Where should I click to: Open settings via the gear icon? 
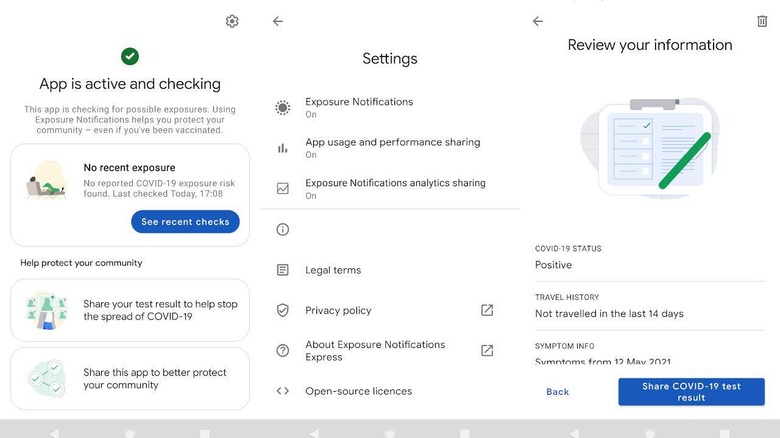click(232, 21)
